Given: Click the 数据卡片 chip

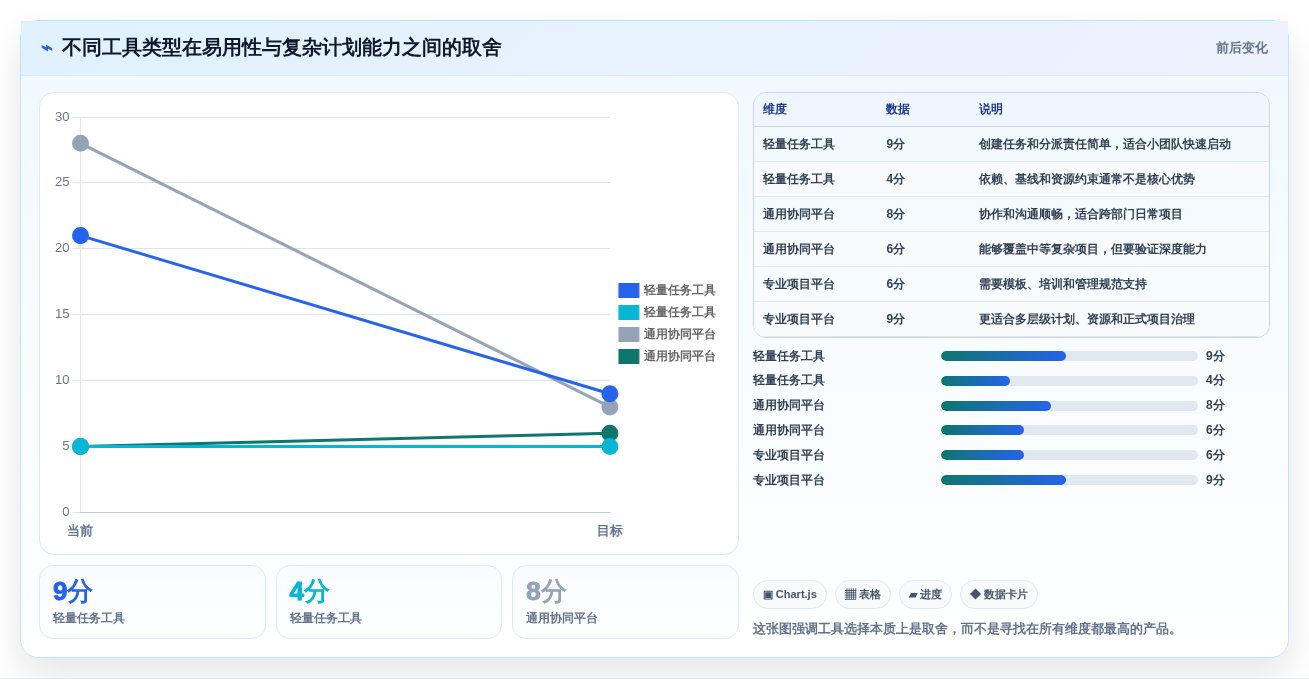Looking at the screenshot, I should 999,594.
